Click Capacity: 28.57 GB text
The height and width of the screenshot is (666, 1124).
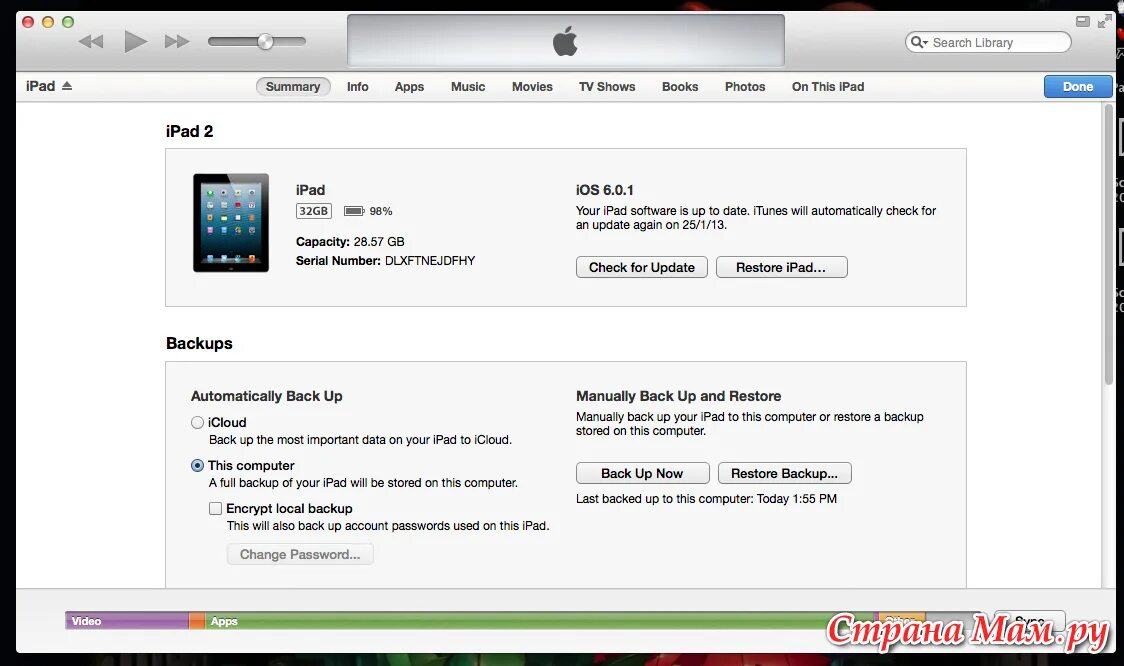(x=350, y=242)
